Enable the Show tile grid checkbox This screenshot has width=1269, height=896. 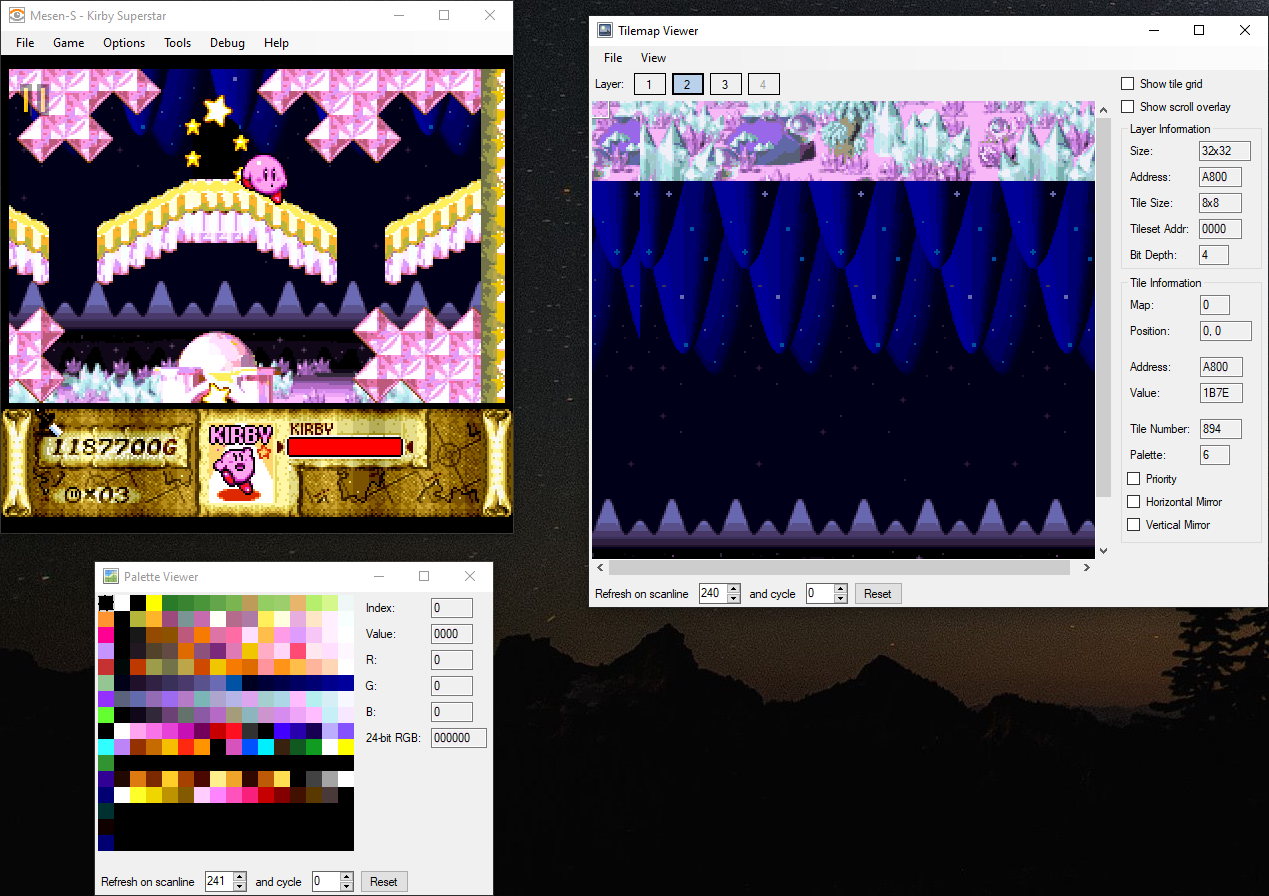point(1128,84)
